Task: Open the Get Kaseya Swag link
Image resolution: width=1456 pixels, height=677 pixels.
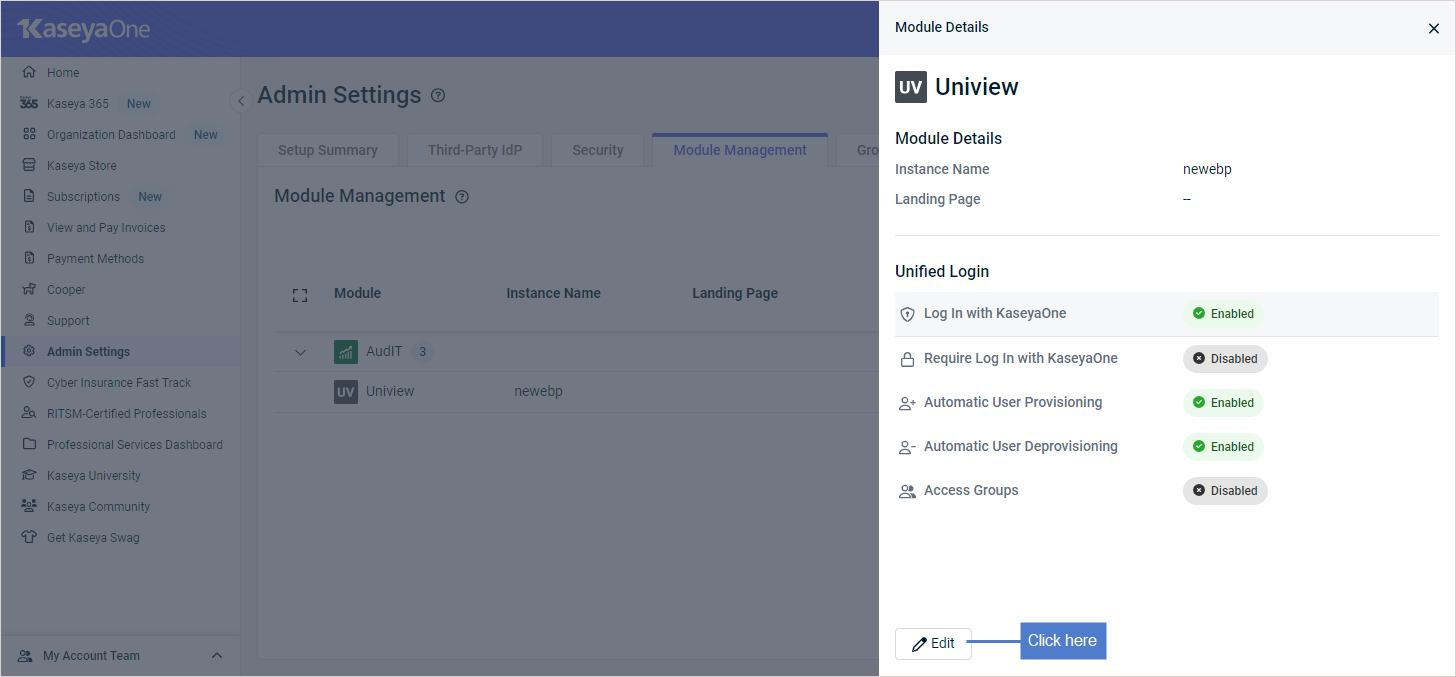Action: [93, 537]
